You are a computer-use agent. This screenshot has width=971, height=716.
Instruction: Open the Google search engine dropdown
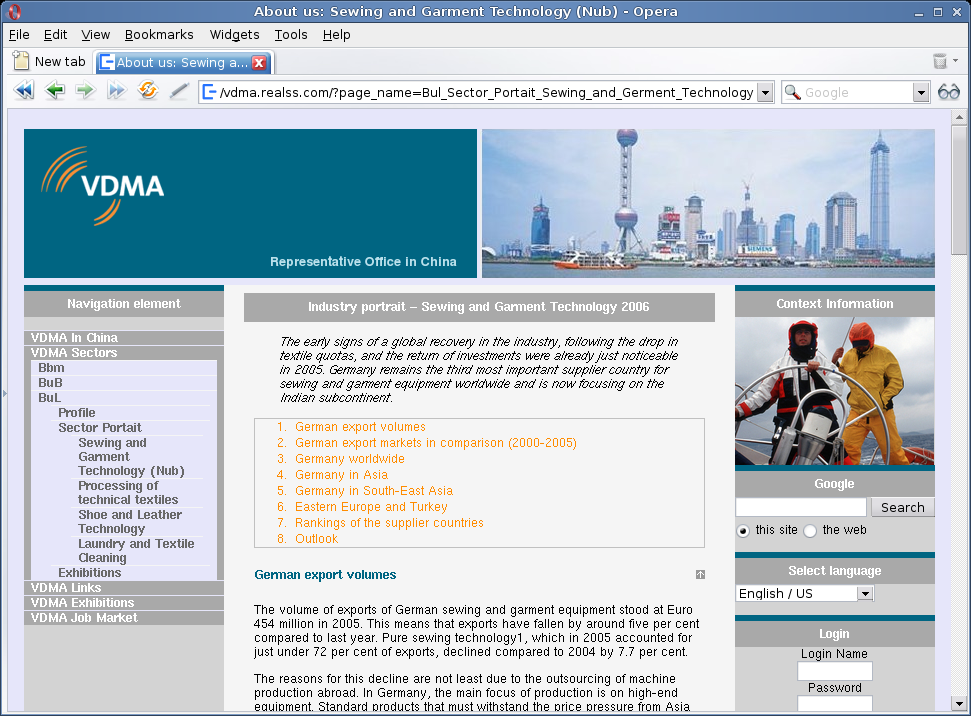tap(921, 92)
